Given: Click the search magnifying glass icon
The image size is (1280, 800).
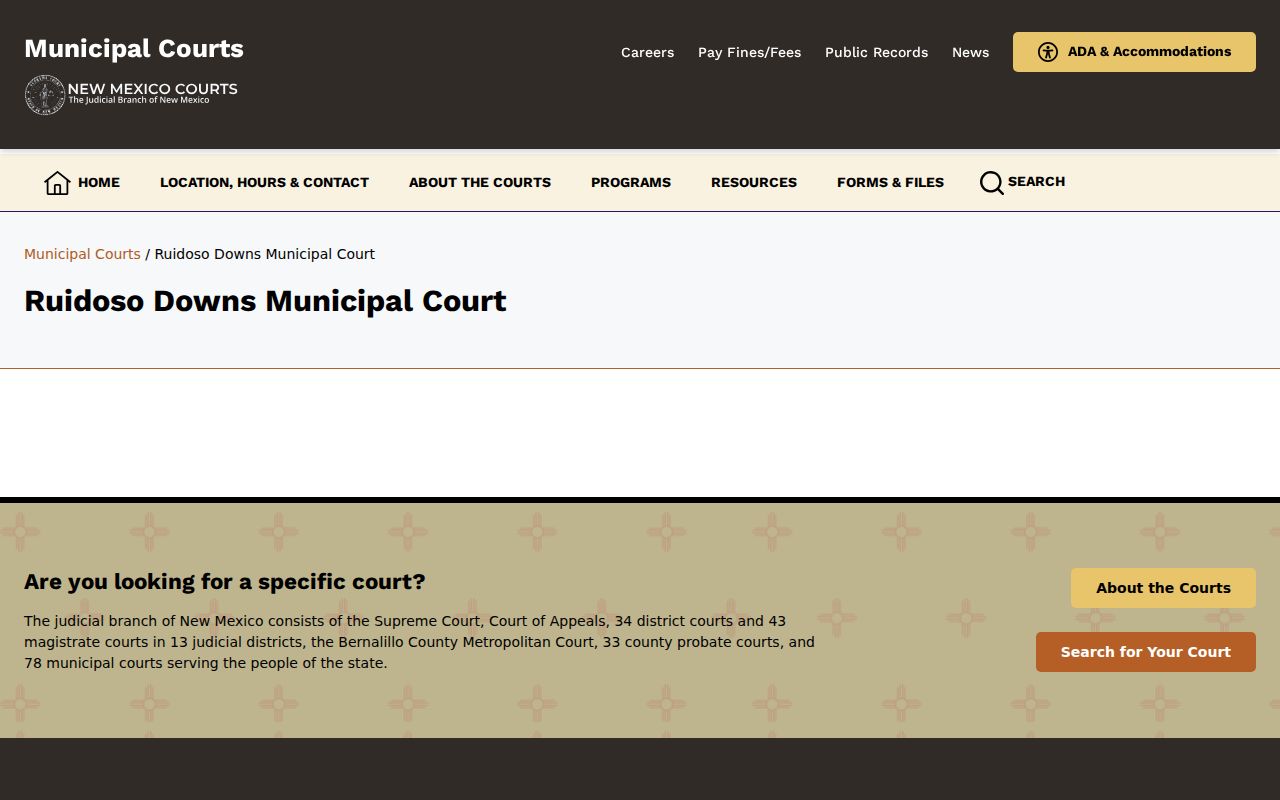Looking at the screenshot, I should [x=991, y=183].
